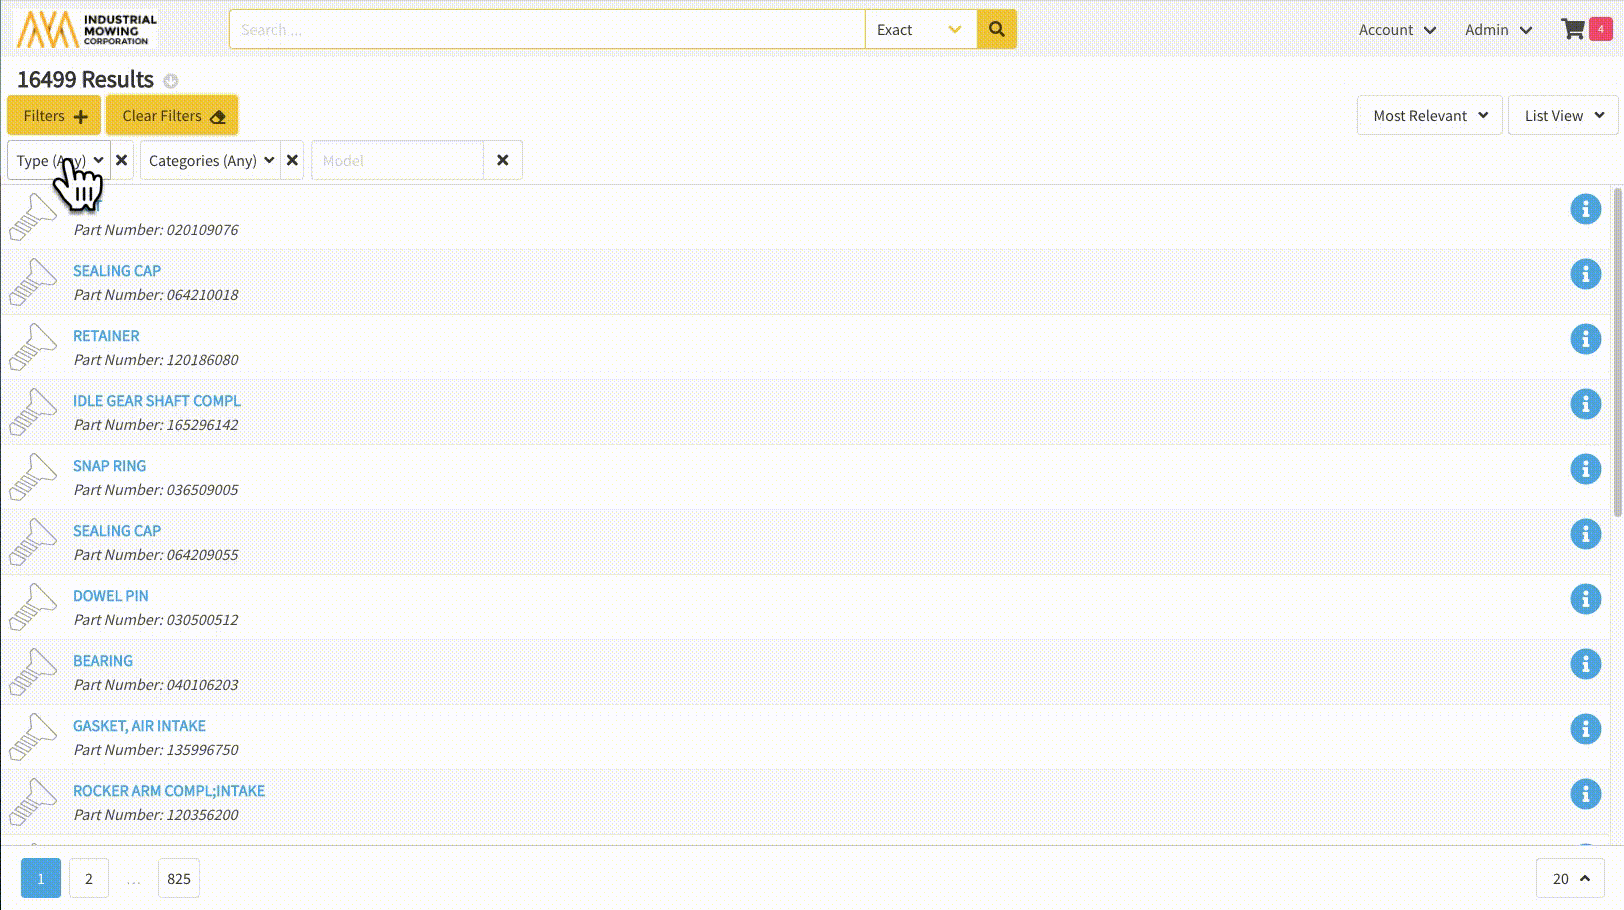The image size is (1624, 910).
Task: Open the IDLE GEAR SHAFT COMPL link
Action: pyautogui.click(x=157, y=401)
